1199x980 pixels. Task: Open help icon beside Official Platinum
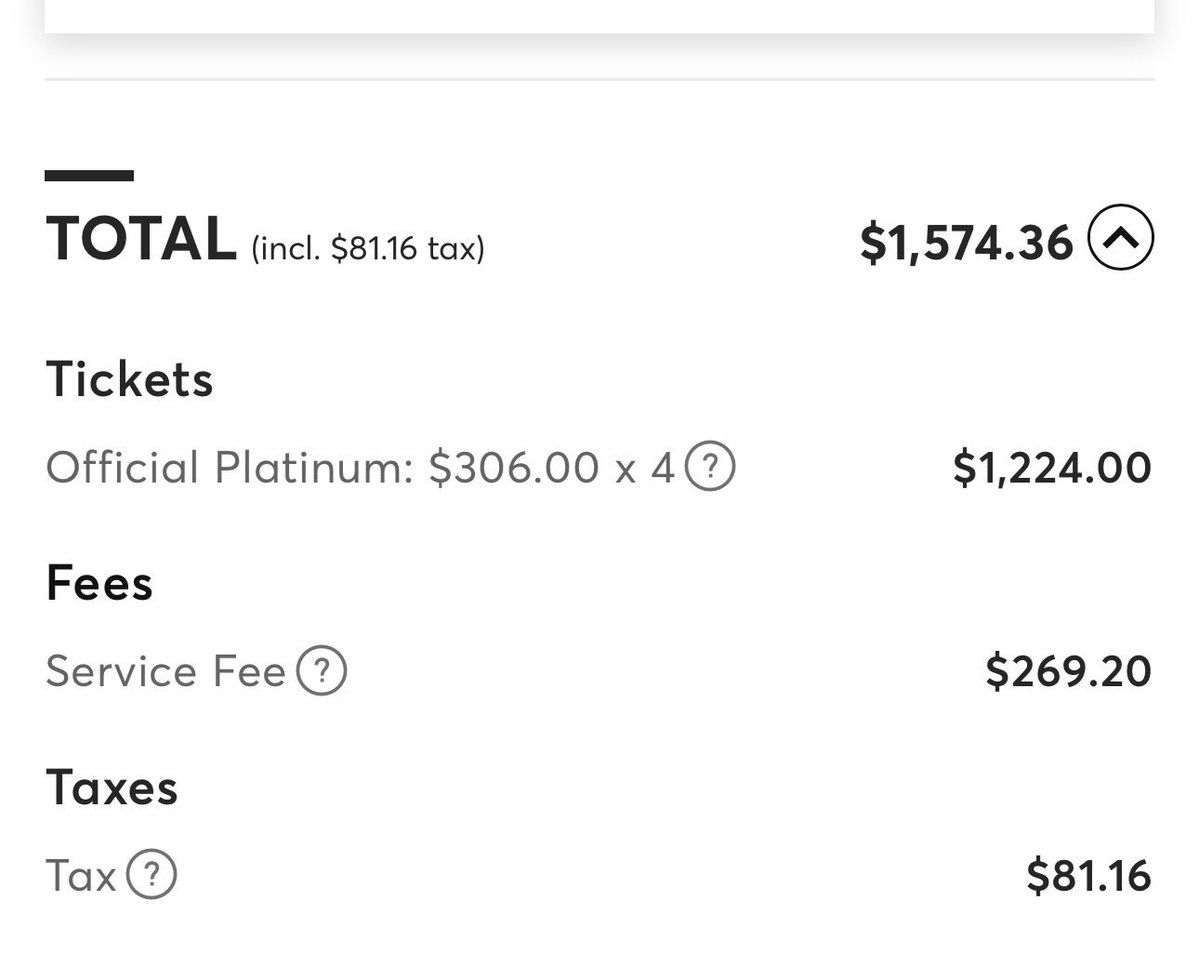pyautogui.click(x=709, y=466)
